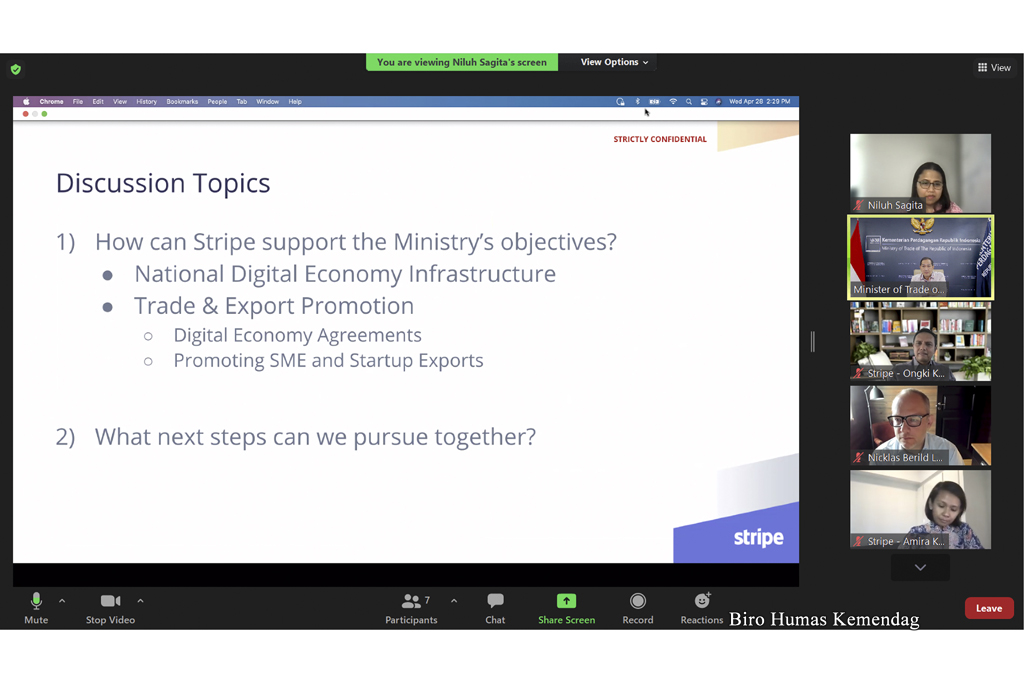
Task: Click the green fullscreen dot of Chrome window
Action: point(44,114)
